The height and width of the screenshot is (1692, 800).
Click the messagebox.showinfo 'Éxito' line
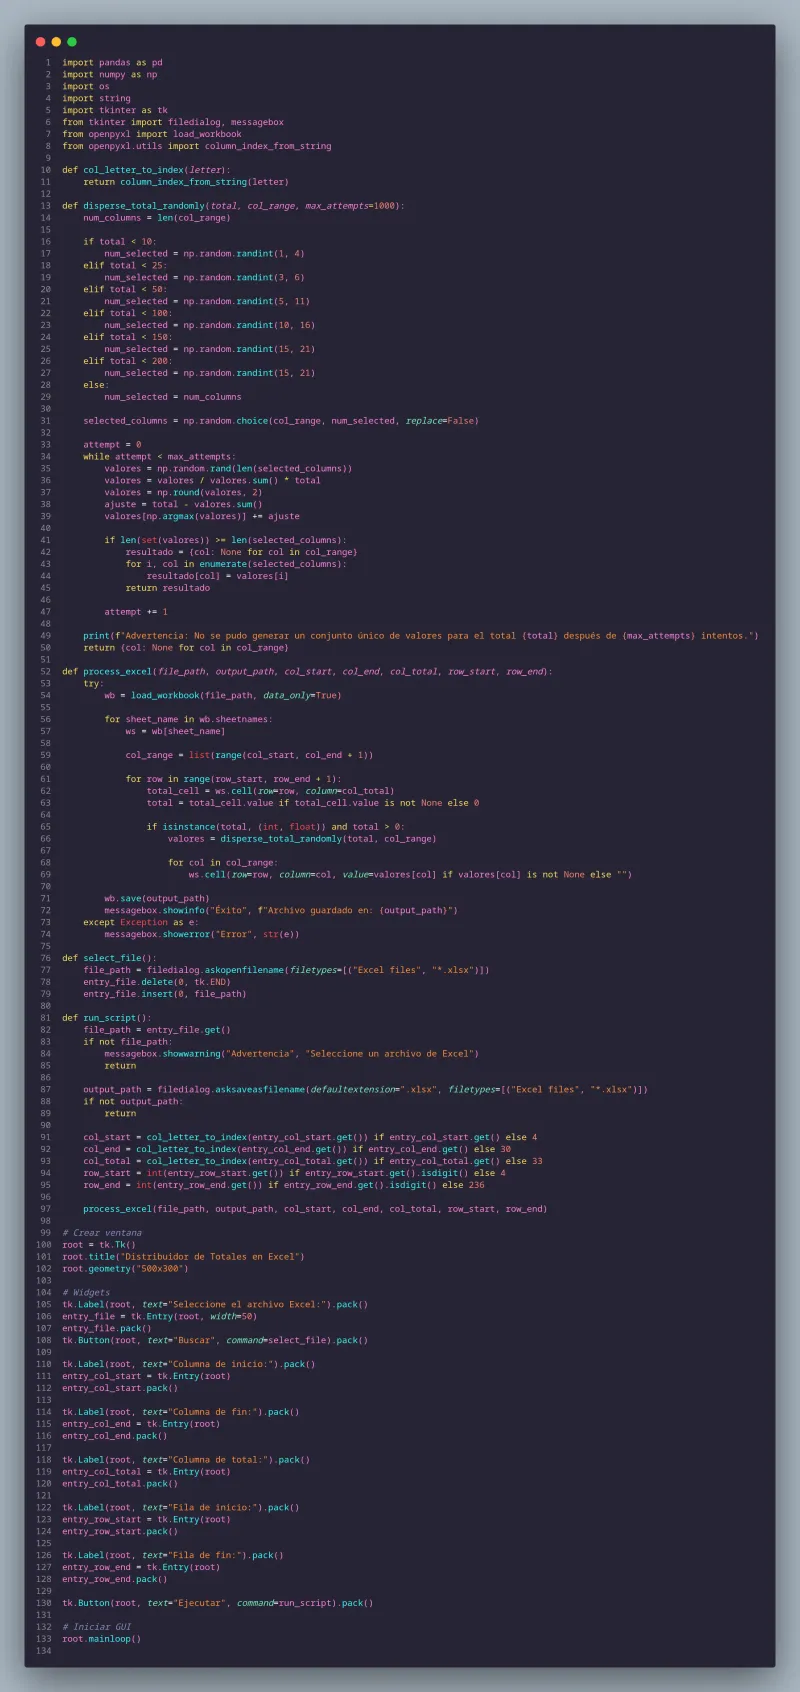(x=281, y=911)
